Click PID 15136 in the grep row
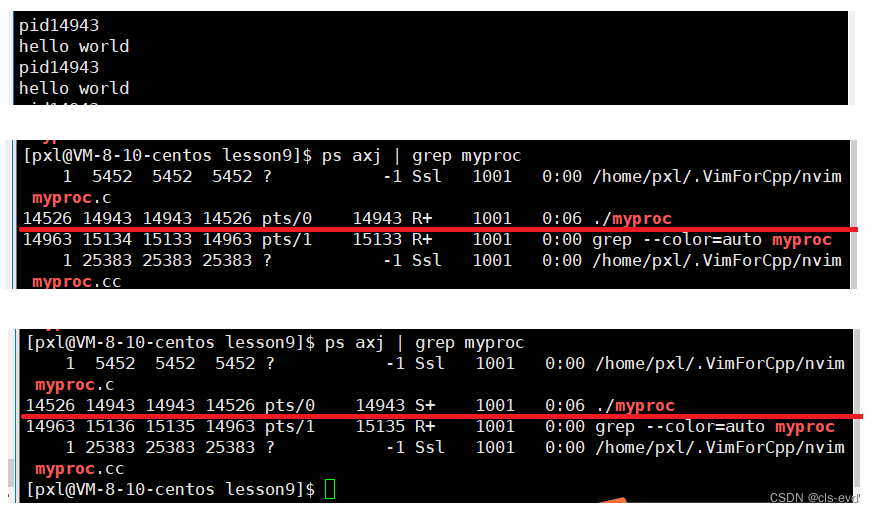This screenshot has height=513, width=874. pyautogui.click(x=106, y=427)
